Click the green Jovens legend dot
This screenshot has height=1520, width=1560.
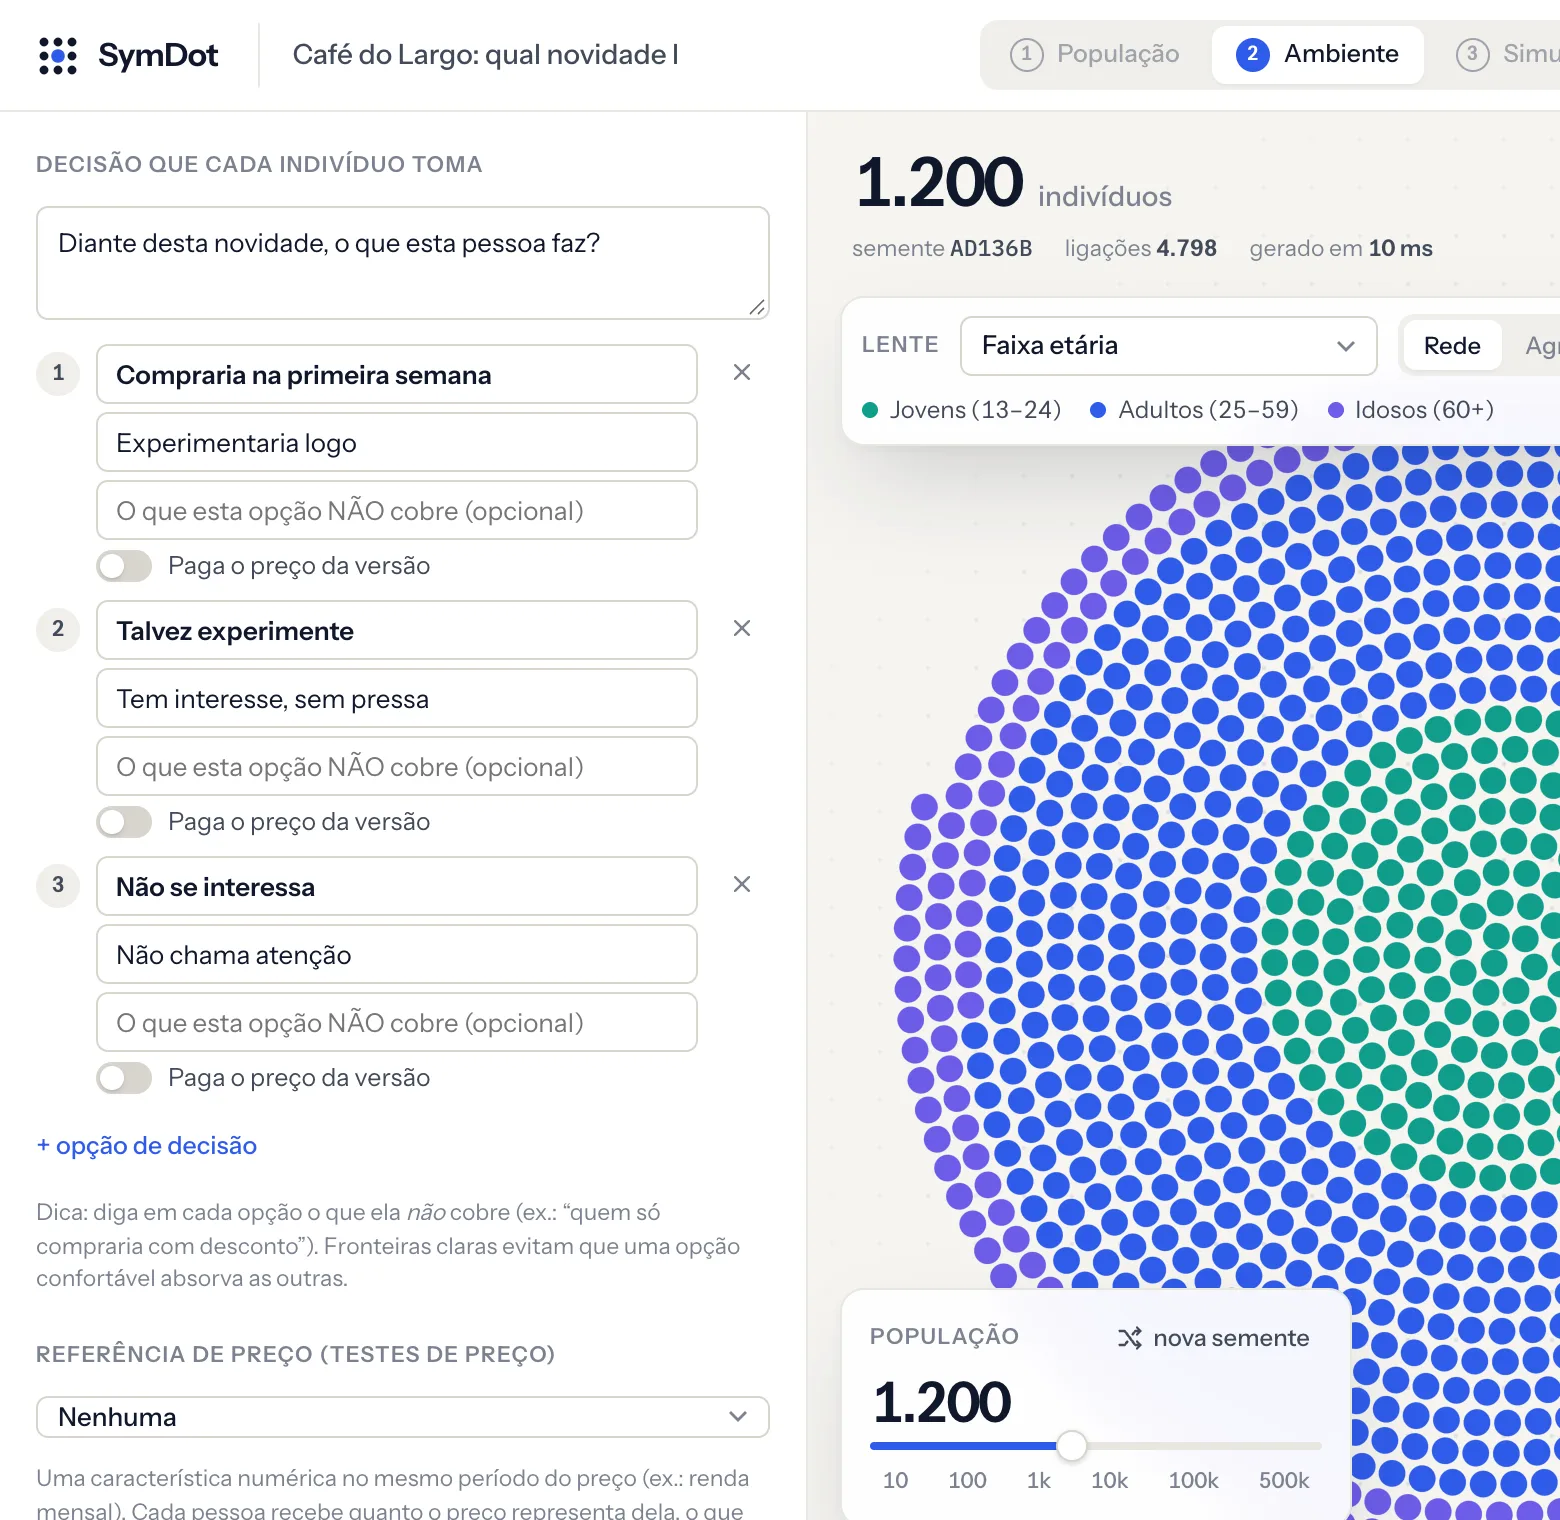point(870,410)
